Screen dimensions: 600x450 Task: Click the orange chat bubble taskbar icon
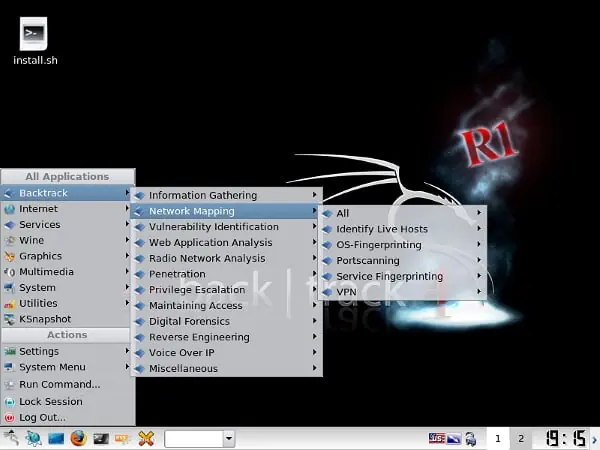pyautogui.click(x=122, y=439)
